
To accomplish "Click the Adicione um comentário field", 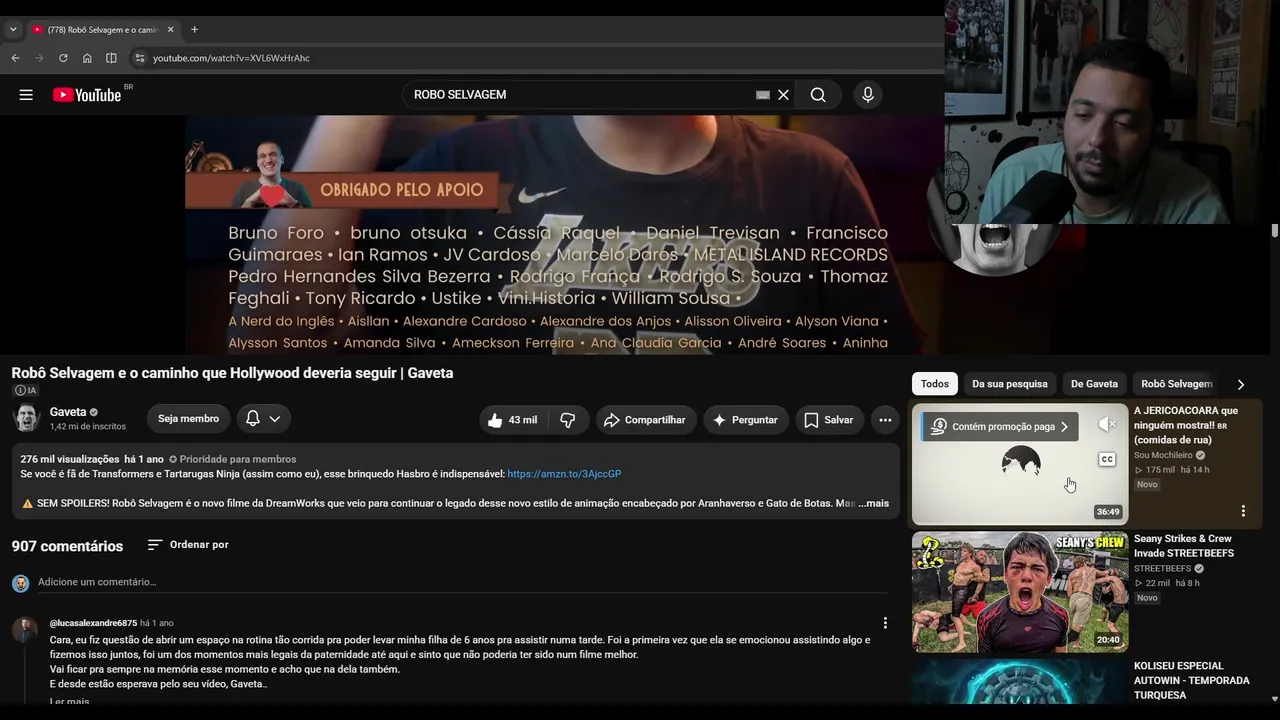I will 464,582.
